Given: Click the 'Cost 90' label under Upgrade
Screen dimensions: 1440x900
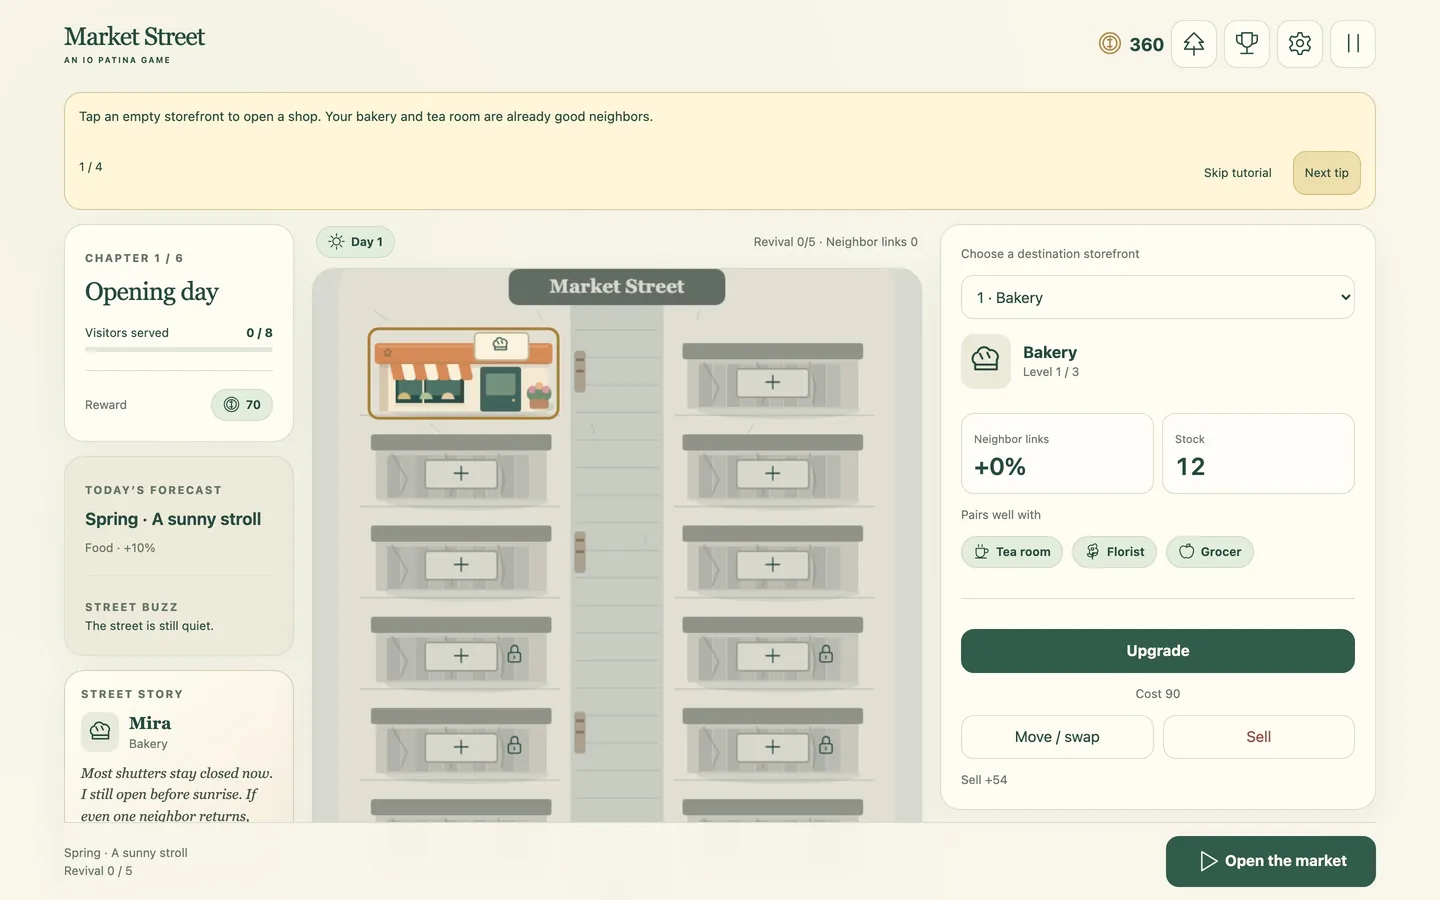Looking at the screenshot, I should tap(1158, 694).
